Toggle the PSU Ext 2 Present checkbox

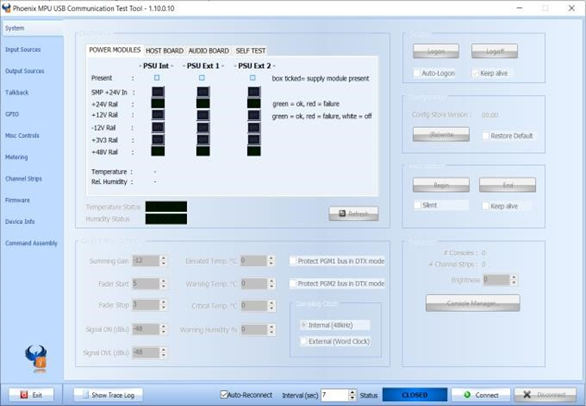253,78
